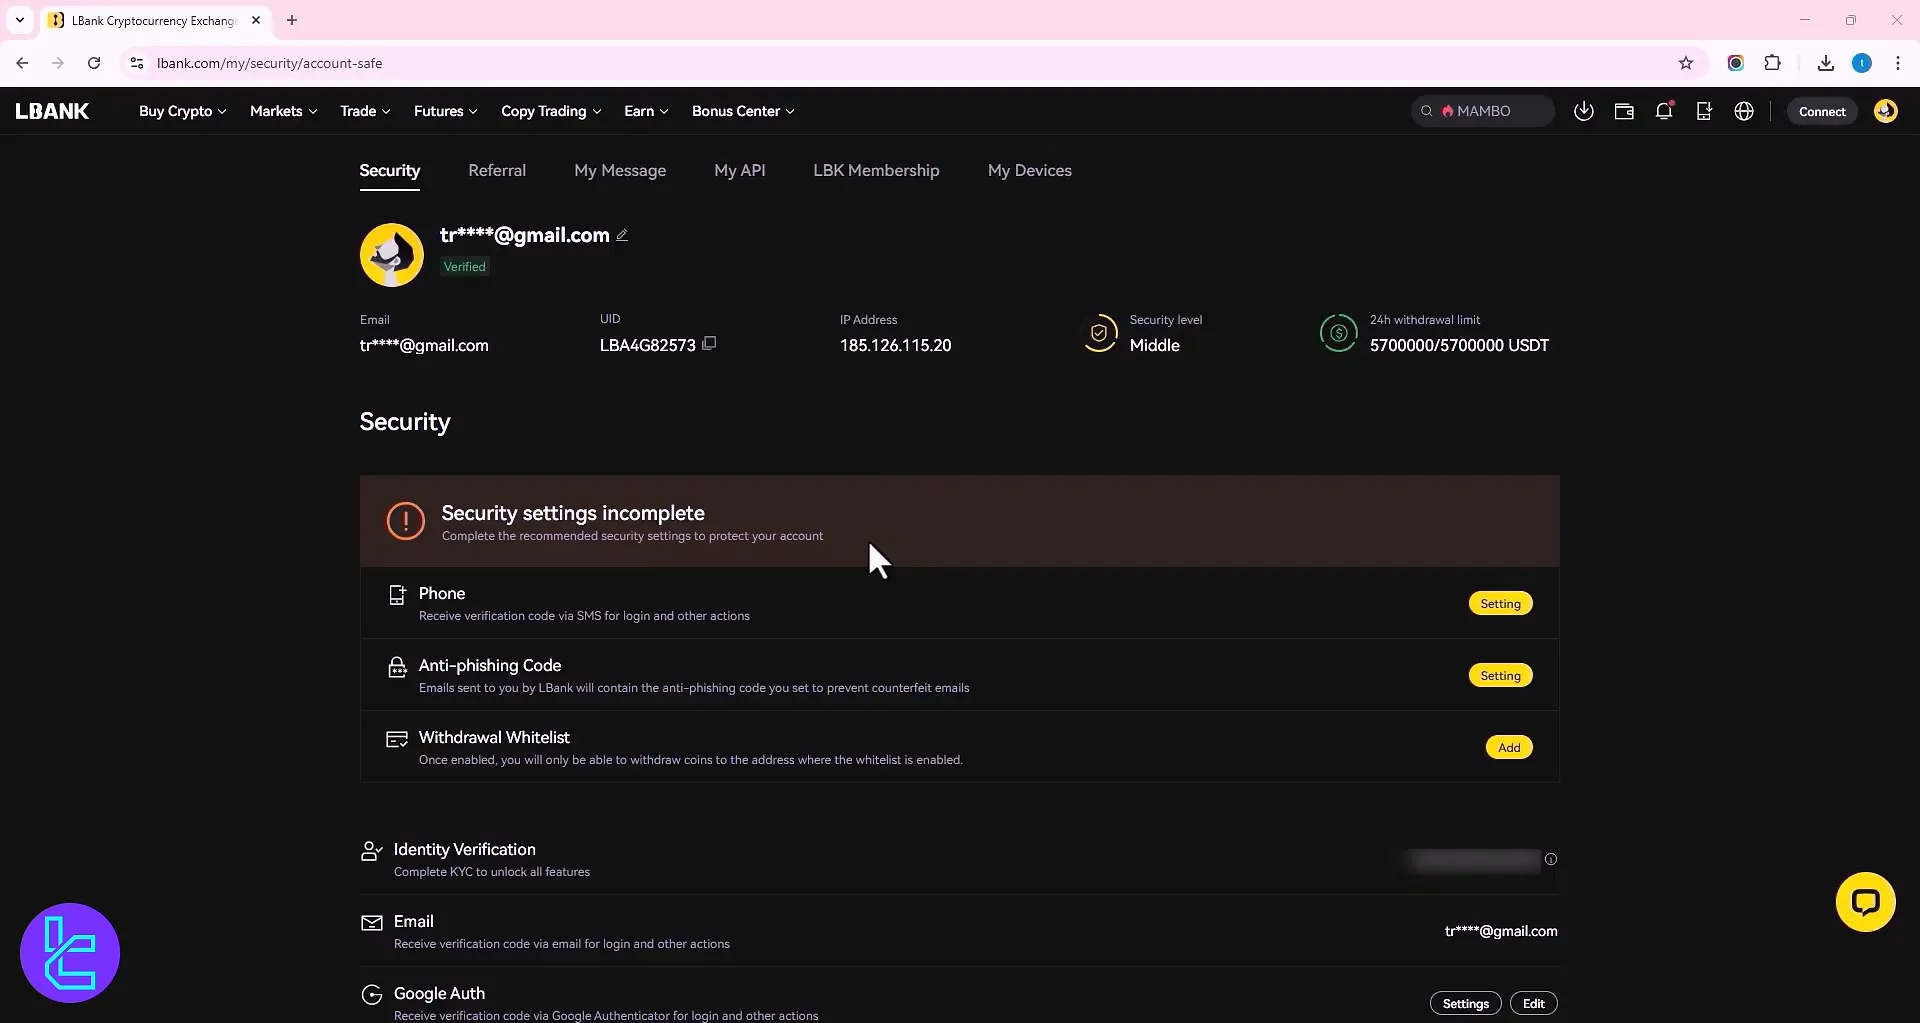This screenshot has height=1023, width=1920.
Task: Open the Chrome profile icon
Action: coord(1861,63)
